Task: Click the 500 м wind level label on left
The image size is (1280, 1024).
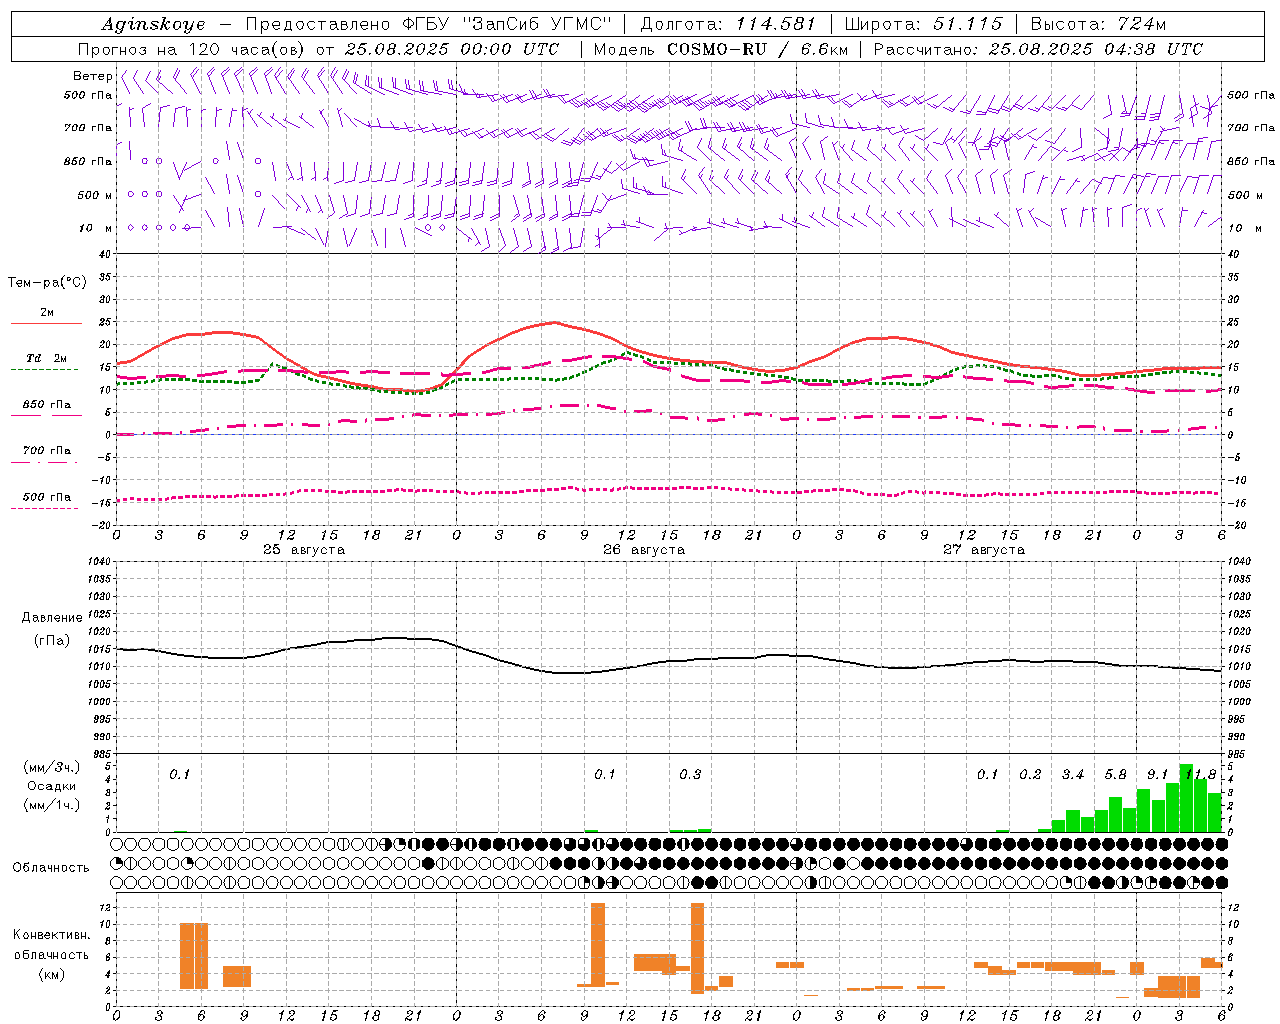Action: point(95,195)
